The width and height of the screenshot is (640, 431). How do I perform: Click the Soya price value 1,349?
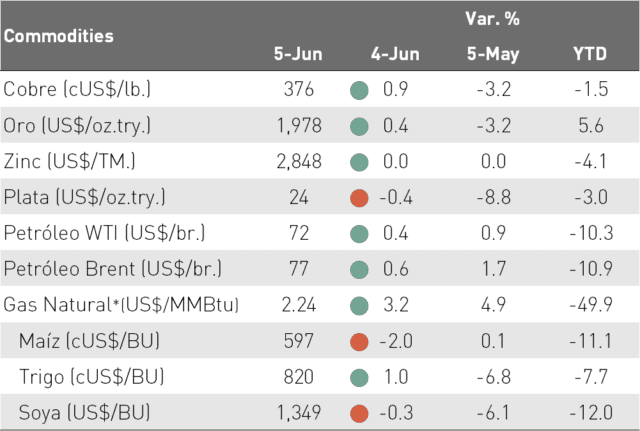click(299, 413)
